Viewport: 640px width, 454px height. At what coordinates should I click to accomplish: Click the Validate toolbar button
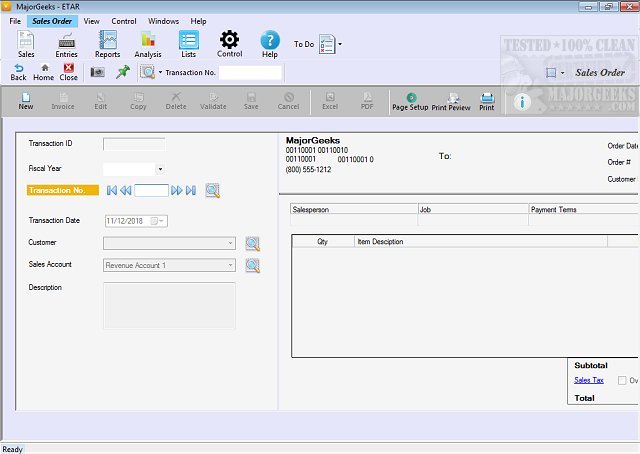213,101
